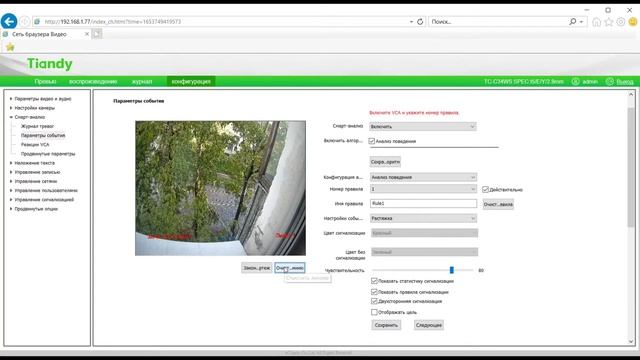Click the logout icon next to Выход

[610, 82]
